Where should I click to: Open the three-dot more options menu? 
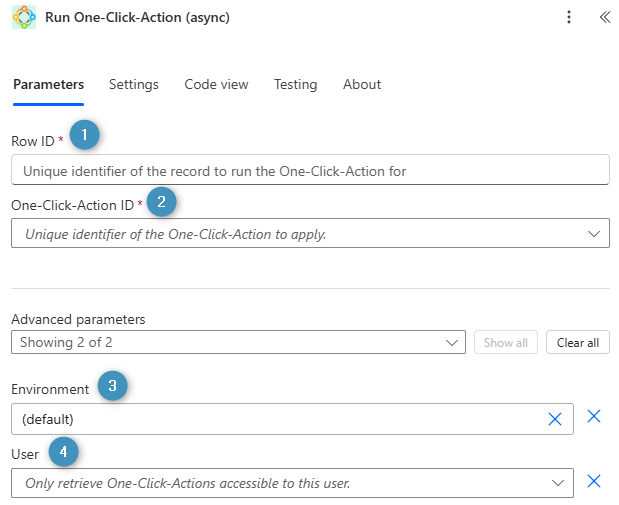pyautogui.click(x=569, y=17)
